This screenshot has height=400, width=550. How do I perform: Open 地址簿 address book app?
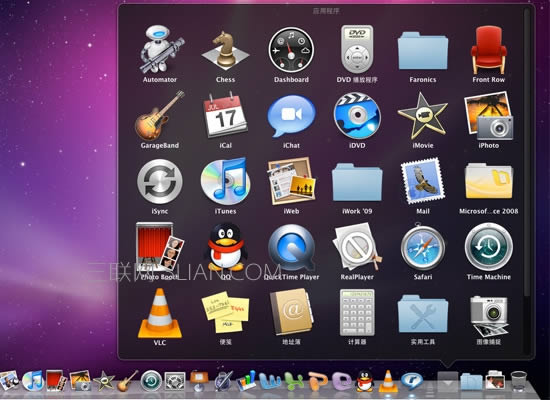[291, 312]
